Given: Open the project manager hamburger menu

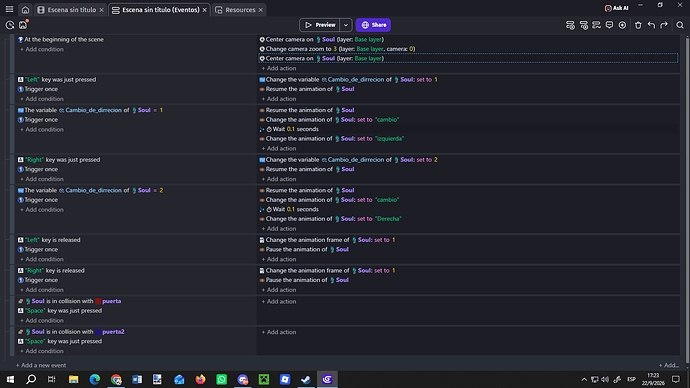Looking at the screenshot, I should coord(9,9).
